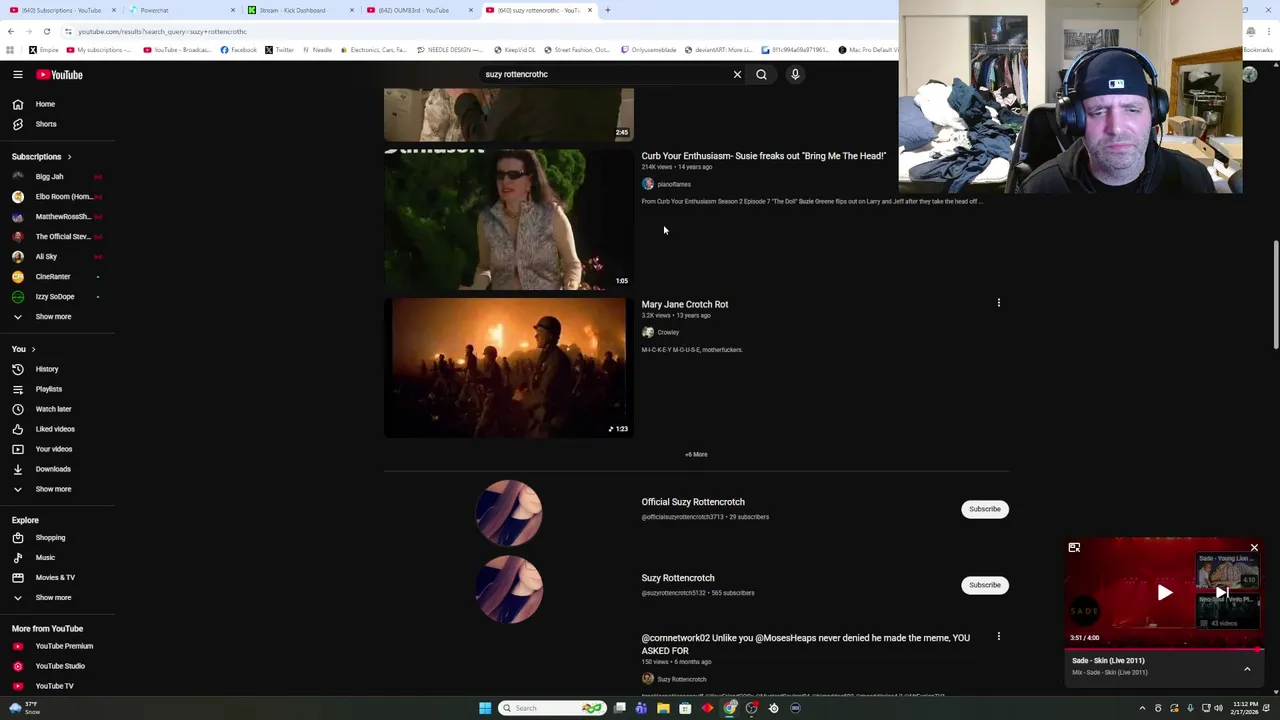Expand the miniplayer playlist chevron
This screenshot has width=1280, height=720.
click(1247, 668)
